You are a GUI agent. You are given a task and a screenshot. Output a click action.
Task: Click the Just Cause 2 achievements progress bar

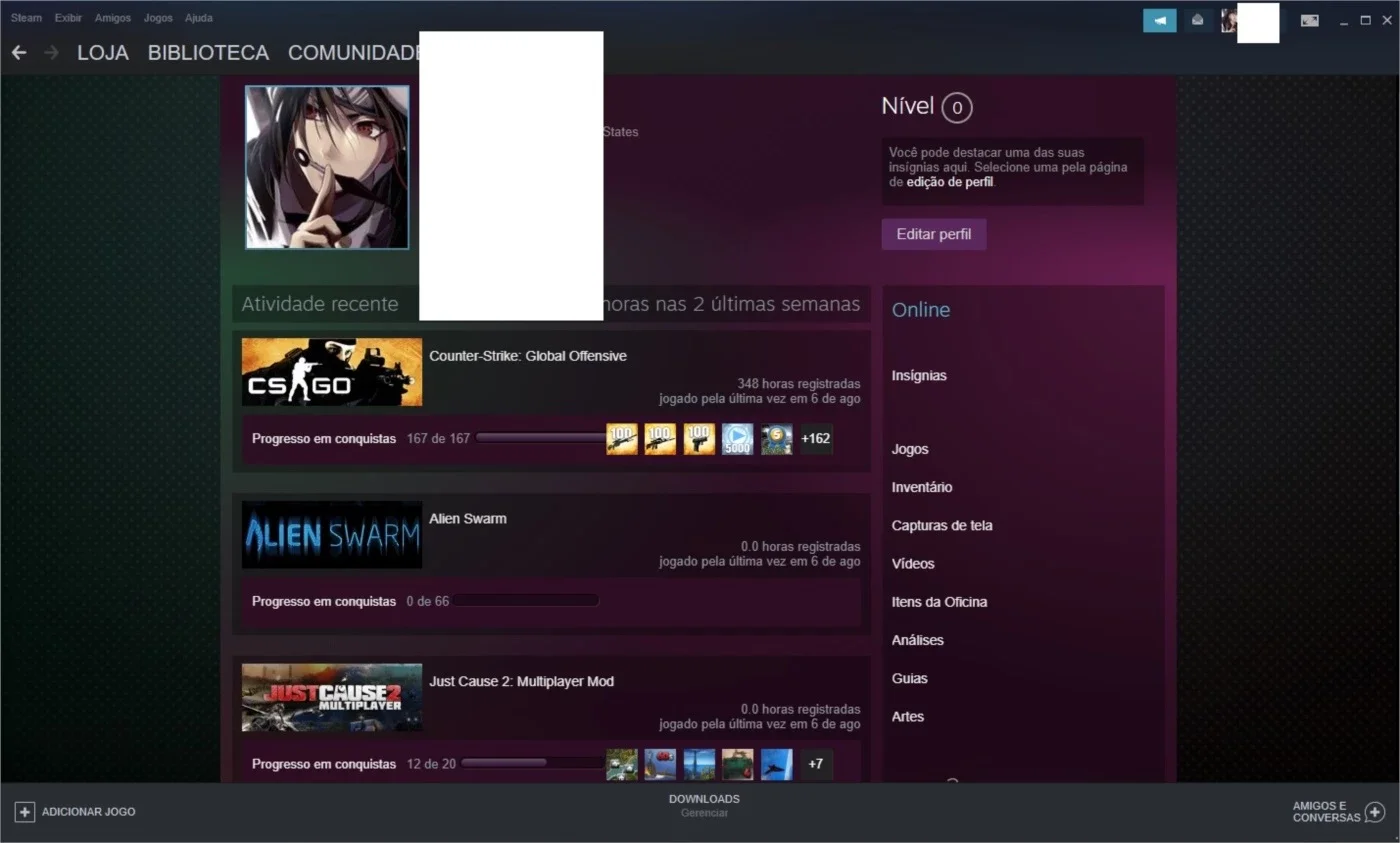533,763
